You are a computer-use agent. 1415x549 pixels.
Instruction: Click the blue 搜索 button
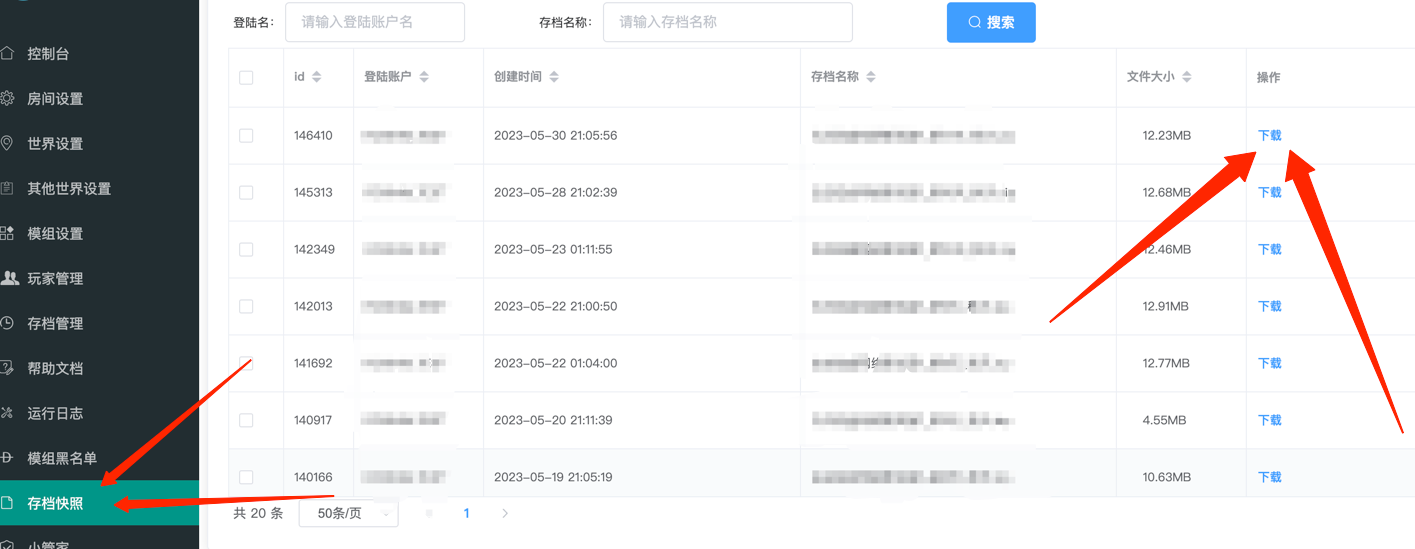990,23
